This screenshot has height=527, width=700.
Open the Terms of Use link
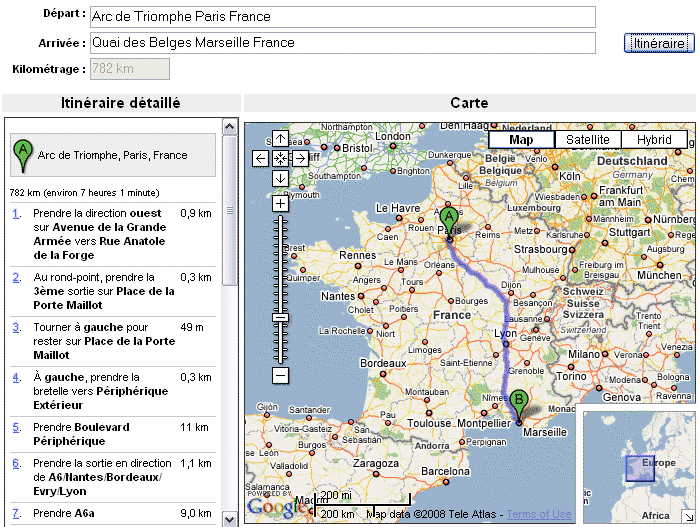click(539, 514)
